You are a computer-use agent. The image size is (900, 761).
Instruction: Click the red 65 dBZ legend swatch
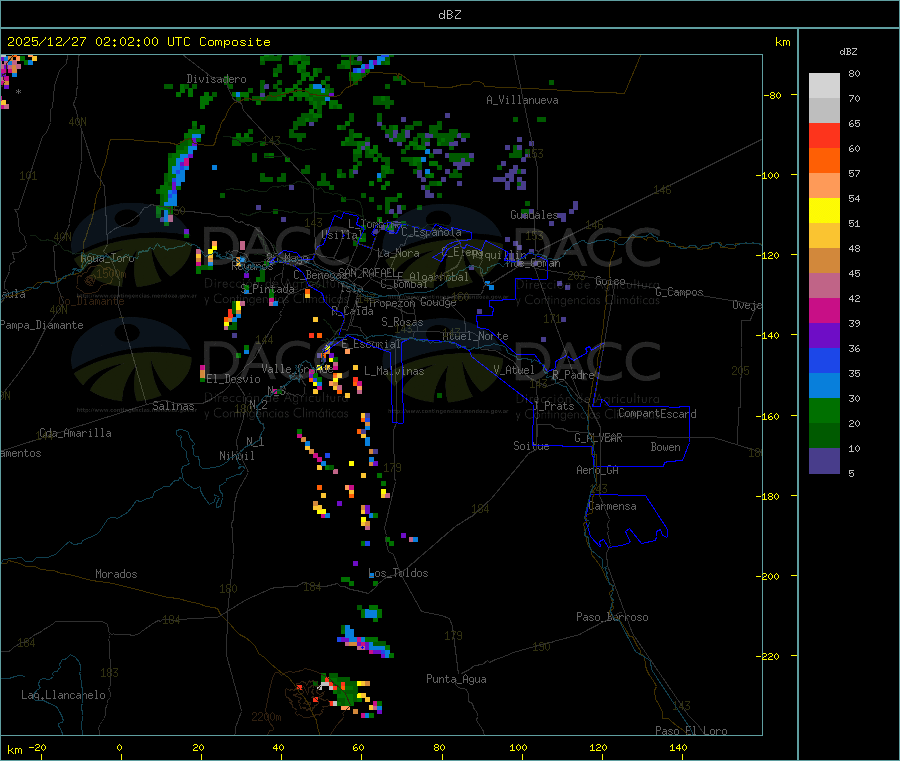coord(824,135)
